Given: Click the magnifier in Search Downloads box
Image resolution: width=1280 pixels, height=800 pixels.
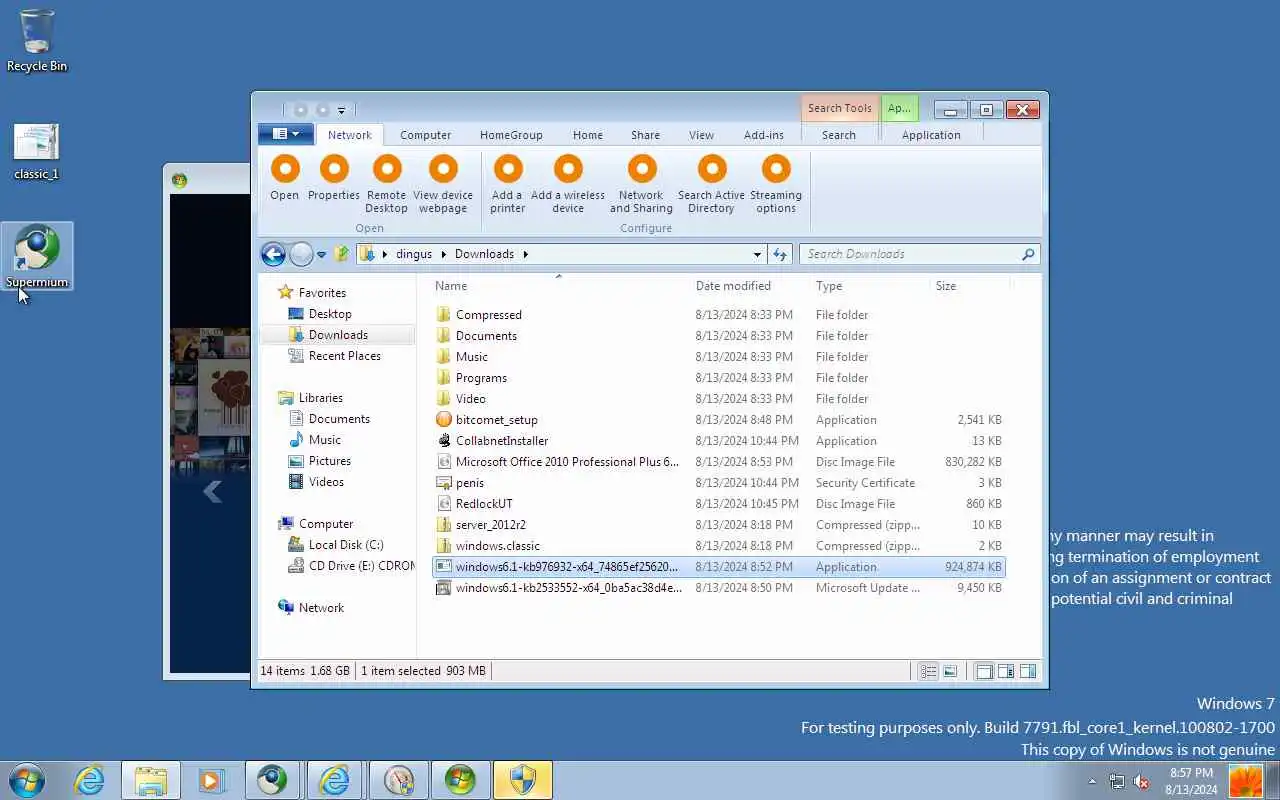Looking at the screenshot, I should pos(1027,254).
